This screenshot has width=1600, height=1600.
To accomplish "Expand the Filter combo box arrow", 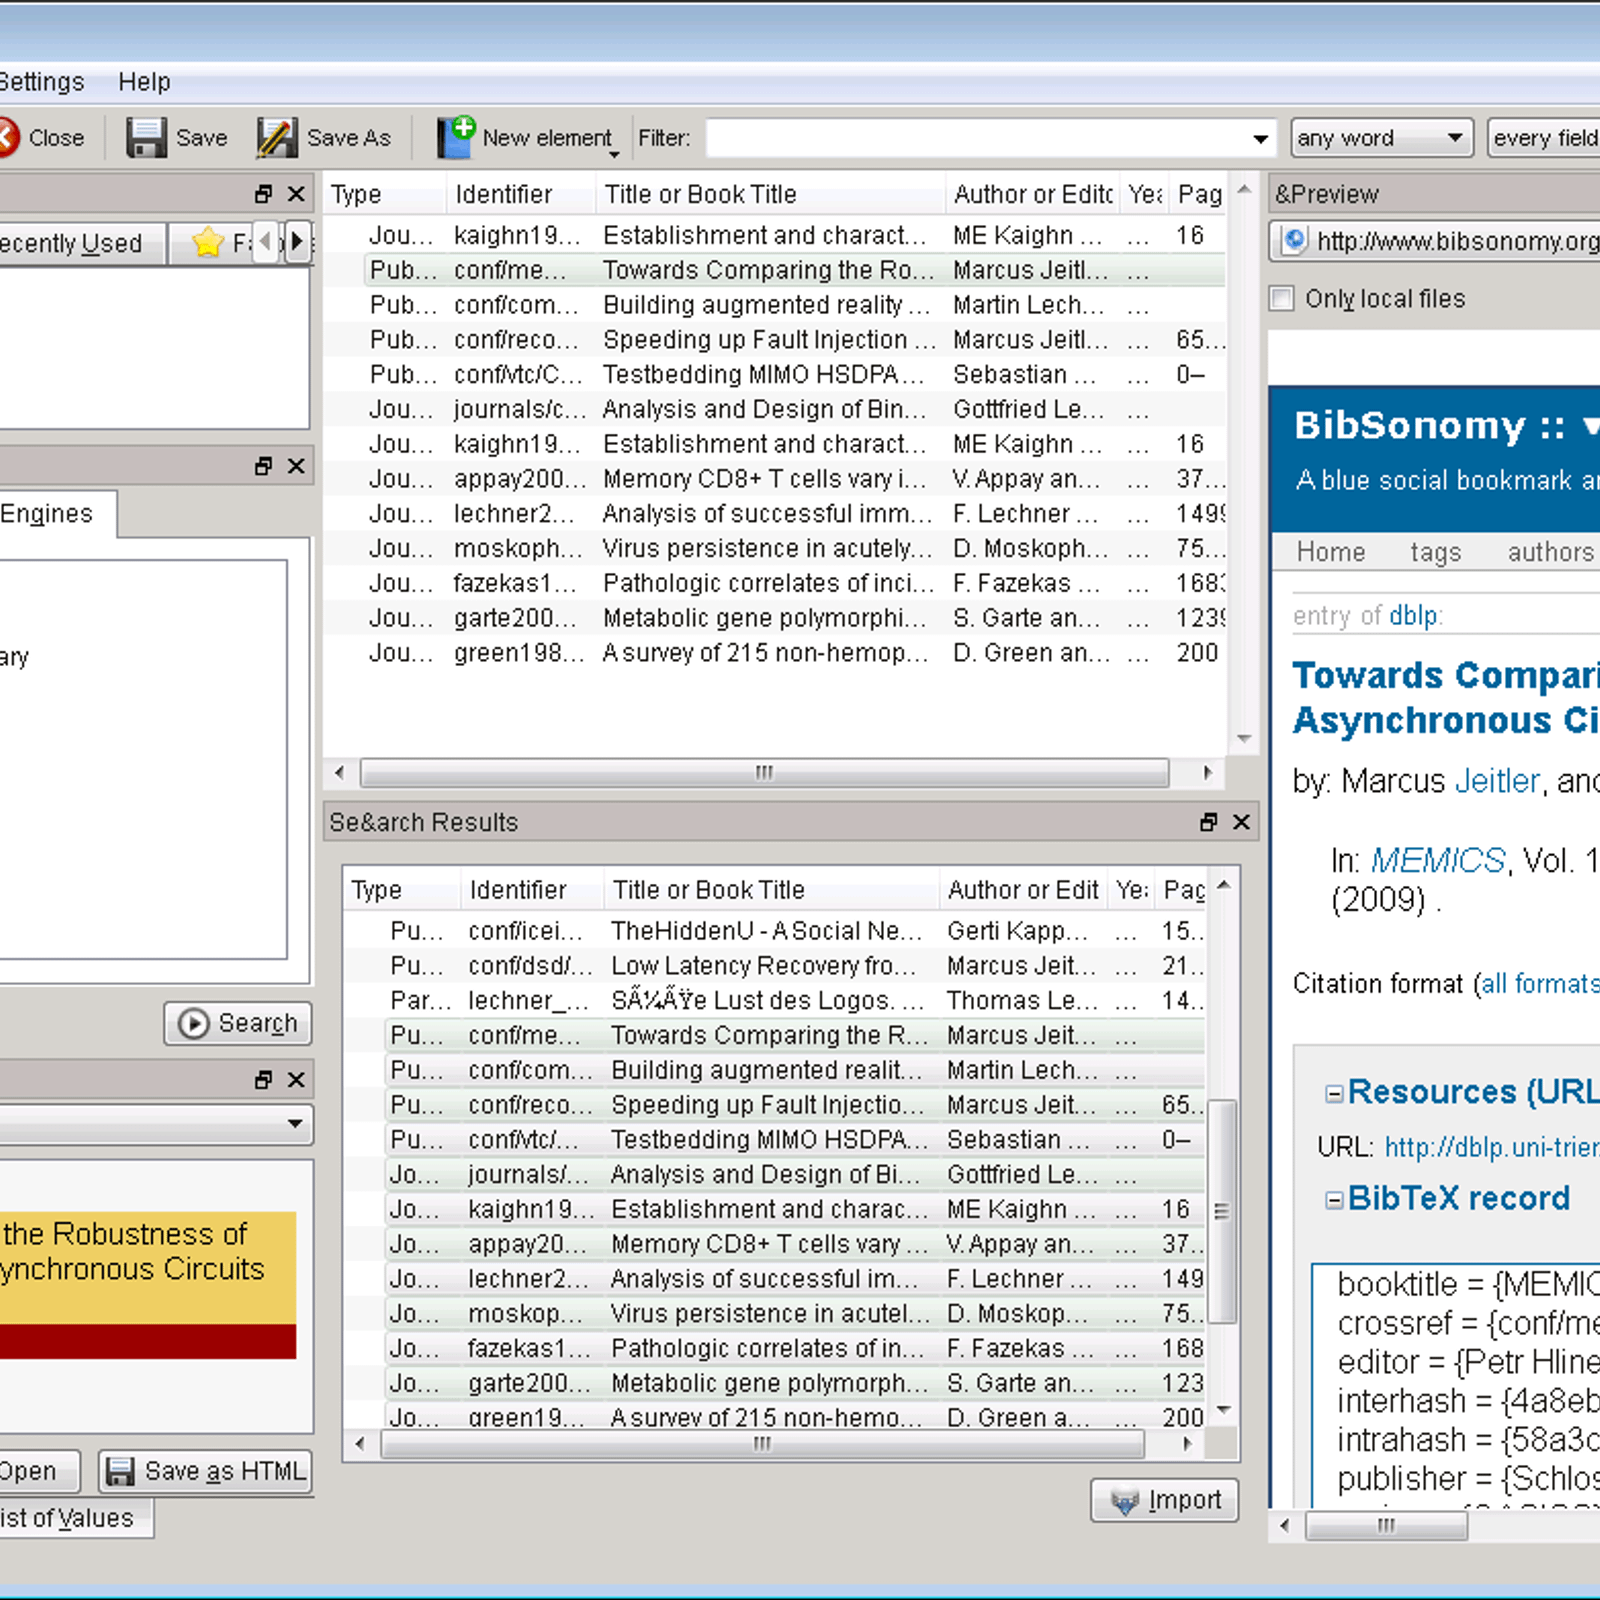I will coord(1260,139).
